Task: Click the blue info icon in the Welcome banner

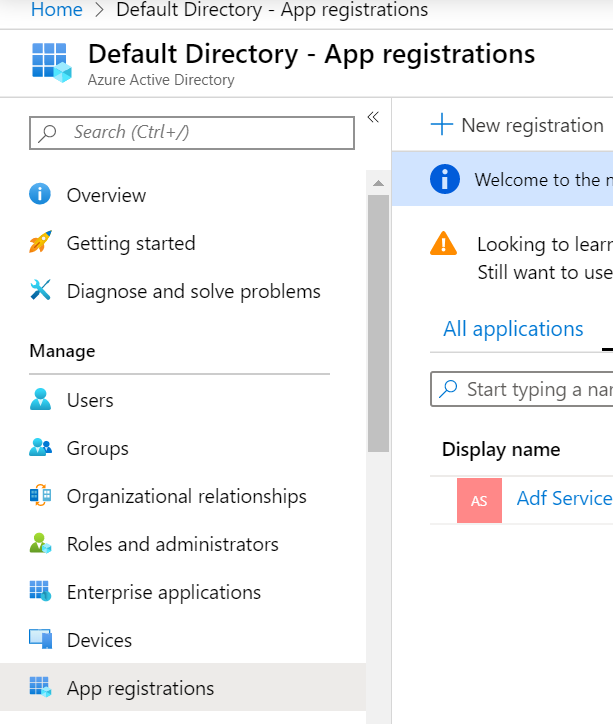Action: pos(445,179)
